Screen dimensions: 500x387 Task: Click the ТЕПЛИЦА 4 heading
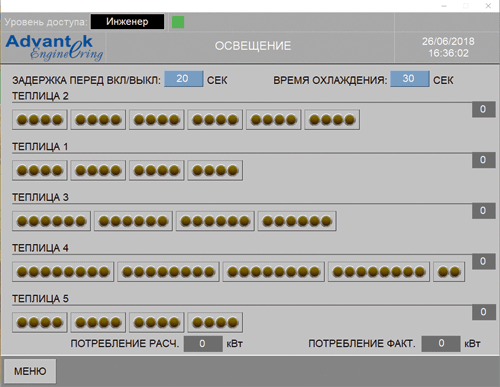click(40, 248)
